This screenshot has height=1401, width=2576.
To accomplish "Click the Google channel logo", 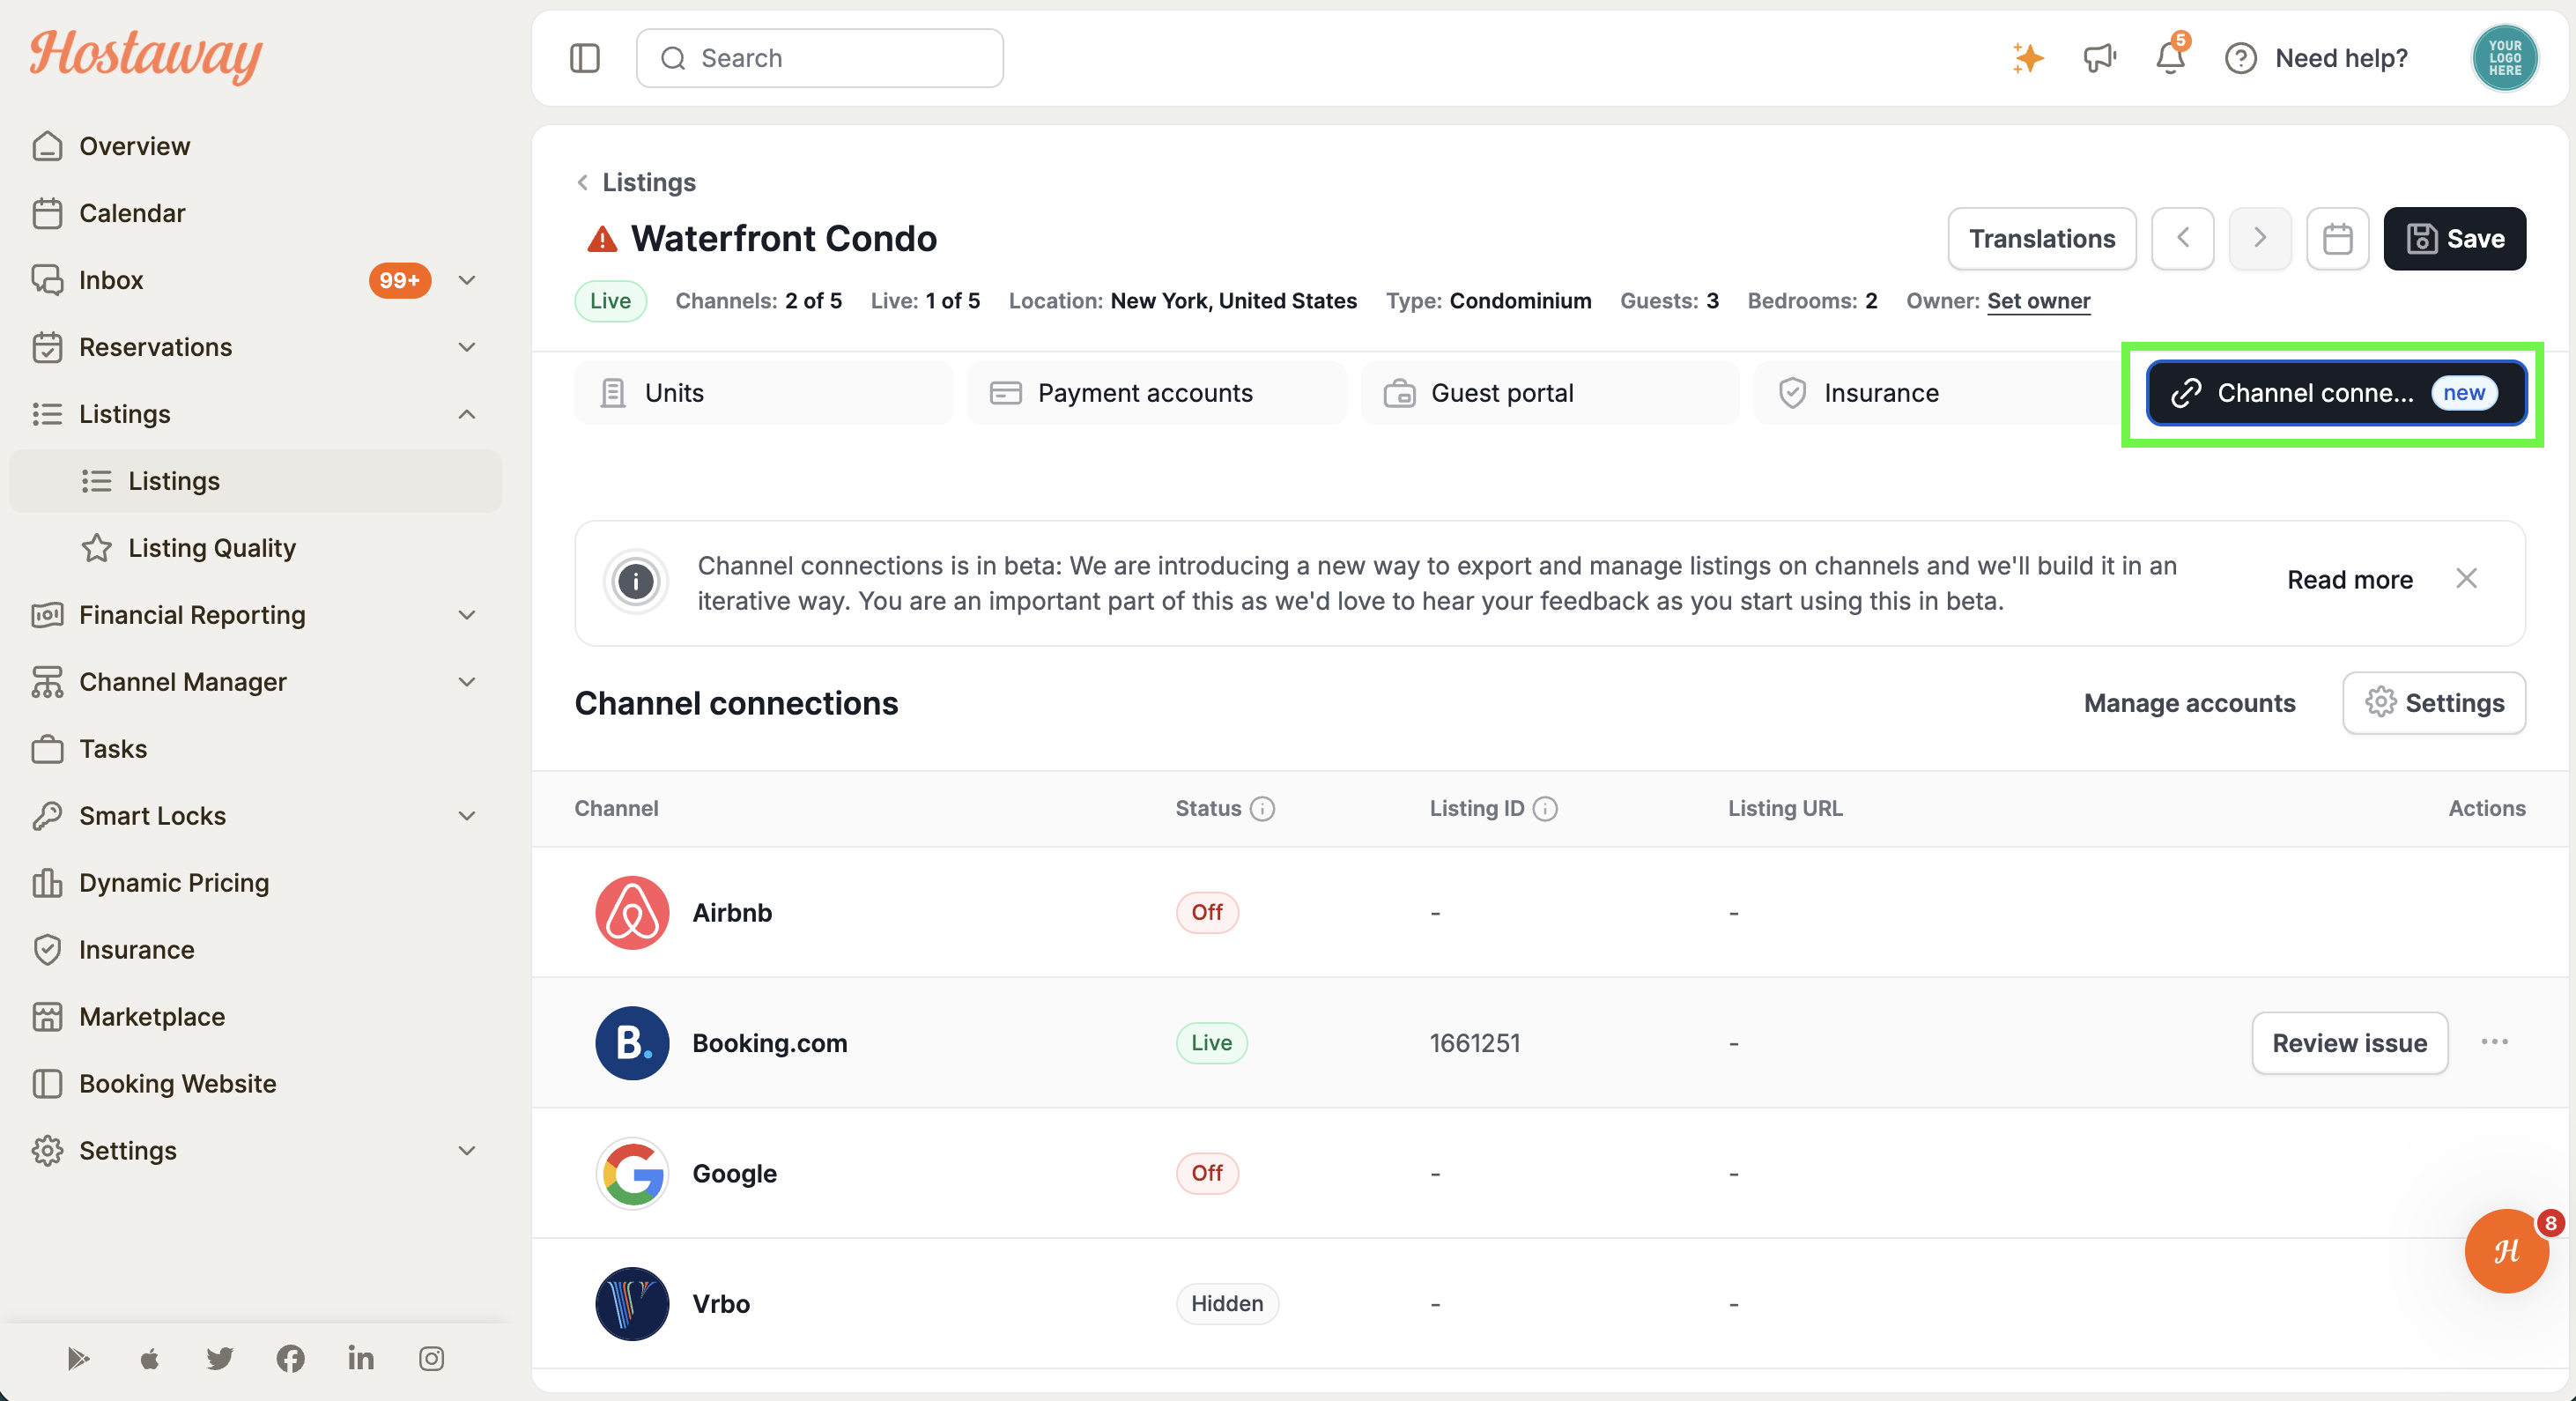I will tap(632, 1173).
